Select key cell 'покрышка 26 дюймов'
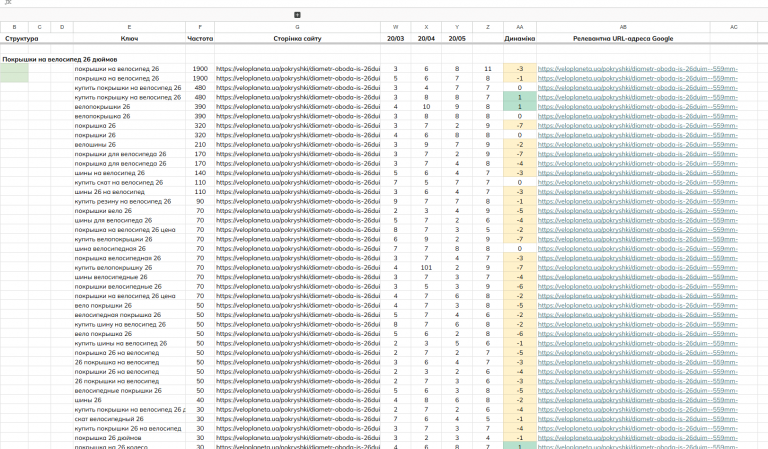This screenshot has width=768, height=449. 129,438
